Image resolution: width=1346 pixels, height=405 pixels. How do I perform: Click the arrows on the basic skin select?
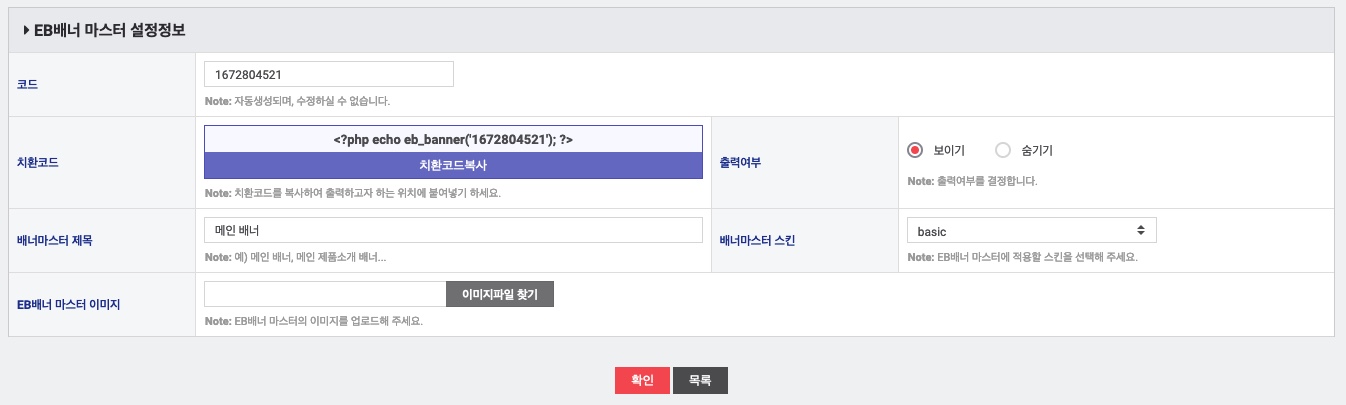[x=1142, y=231]
